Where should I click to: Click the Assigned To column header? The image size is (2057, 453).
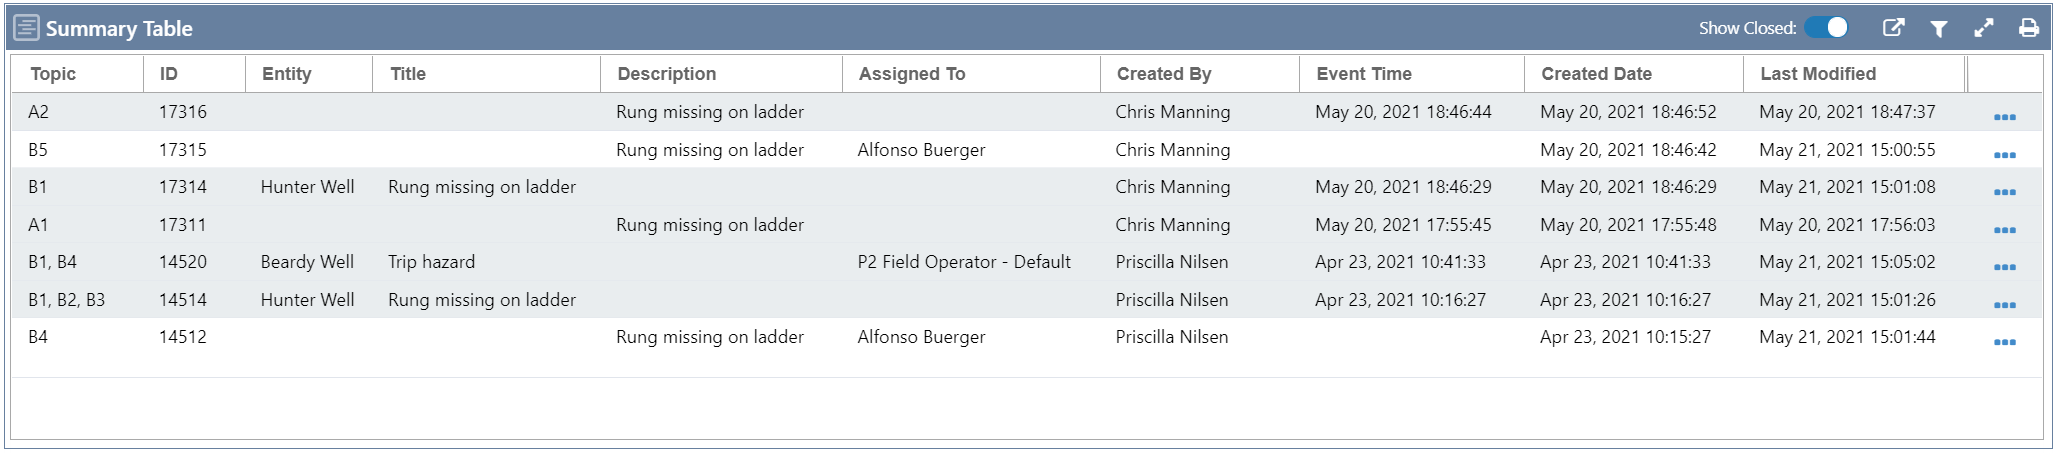pyautogui.click(x=911, y=74)
